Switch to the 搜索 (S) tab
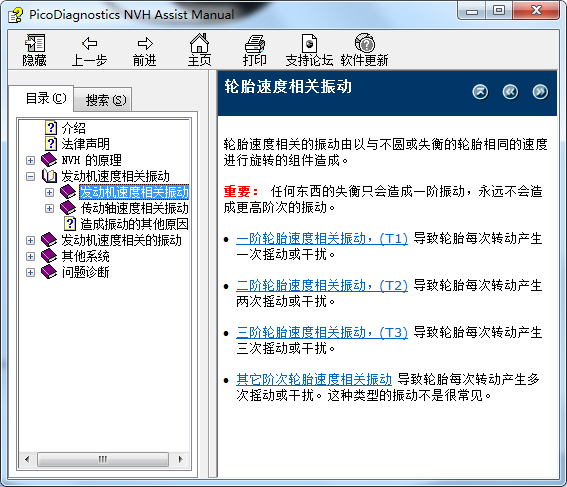567x487 pixels. 106,100
